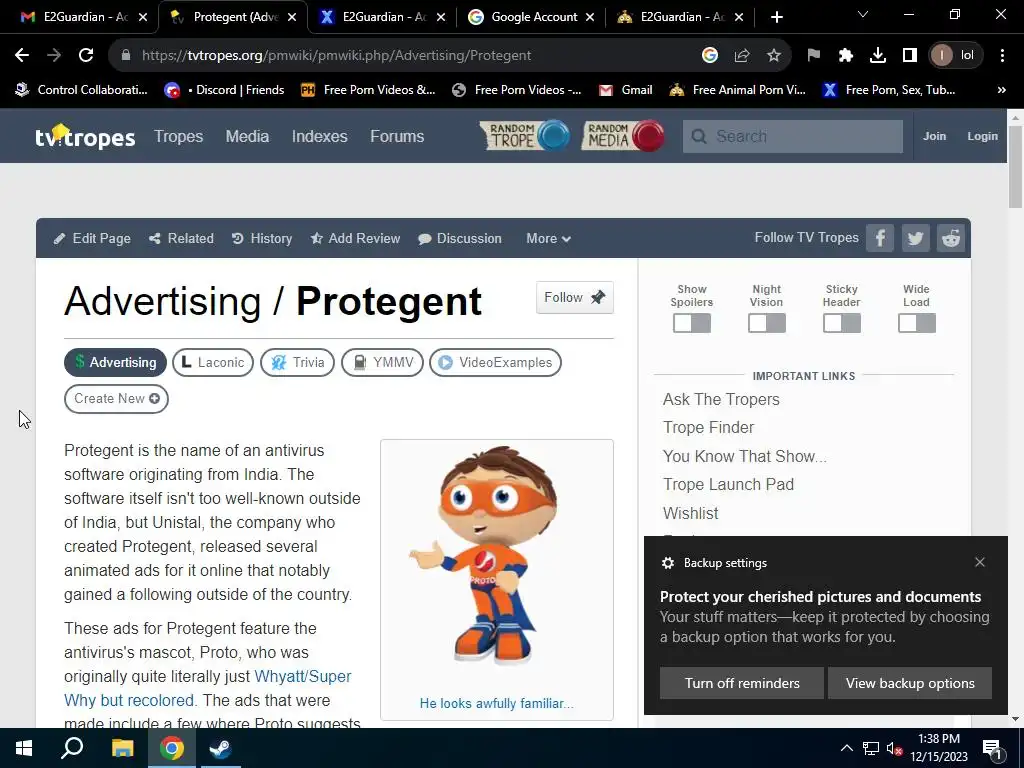Reload the current page
The image size is (1024, 768).
coord(86,56)
